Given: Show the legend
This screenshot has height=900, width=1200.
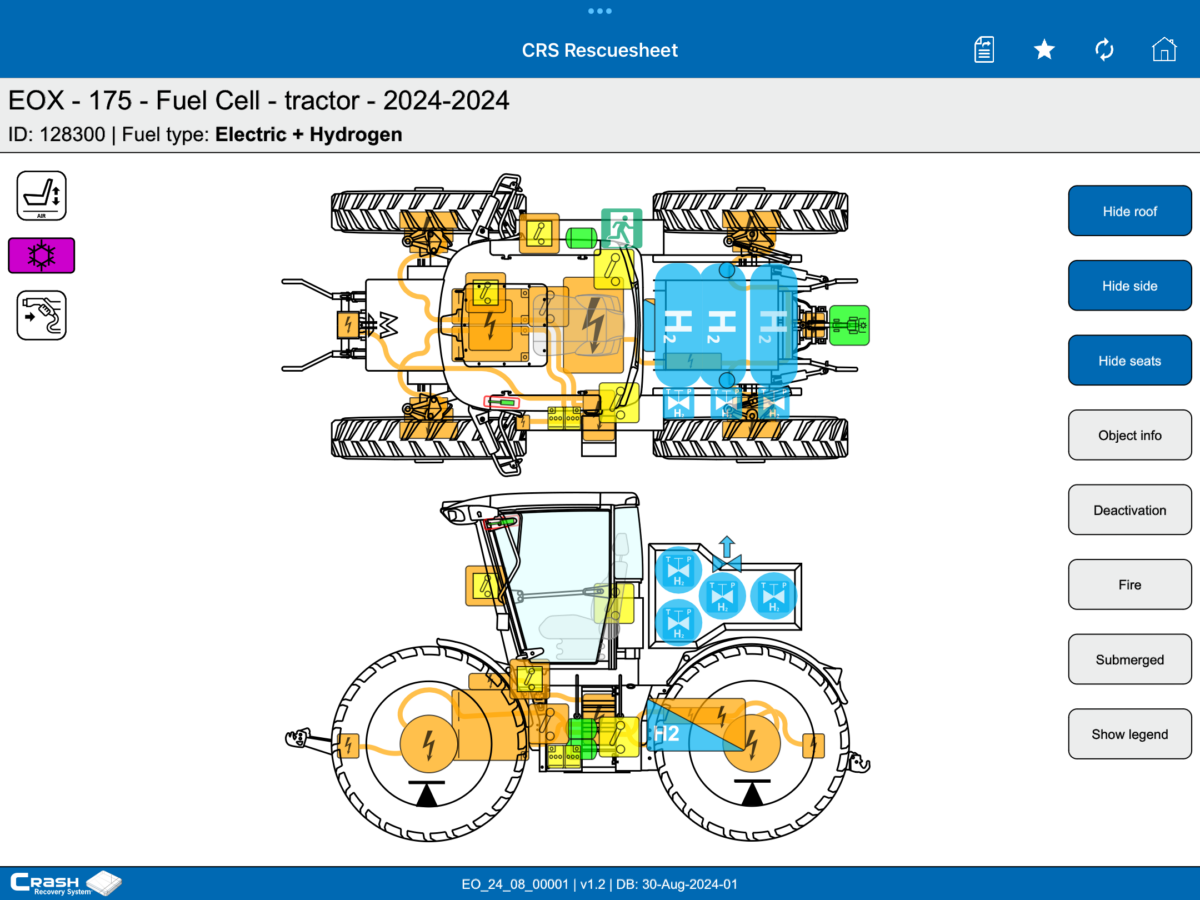Looking at the screenshot, I should [1130, 734].
